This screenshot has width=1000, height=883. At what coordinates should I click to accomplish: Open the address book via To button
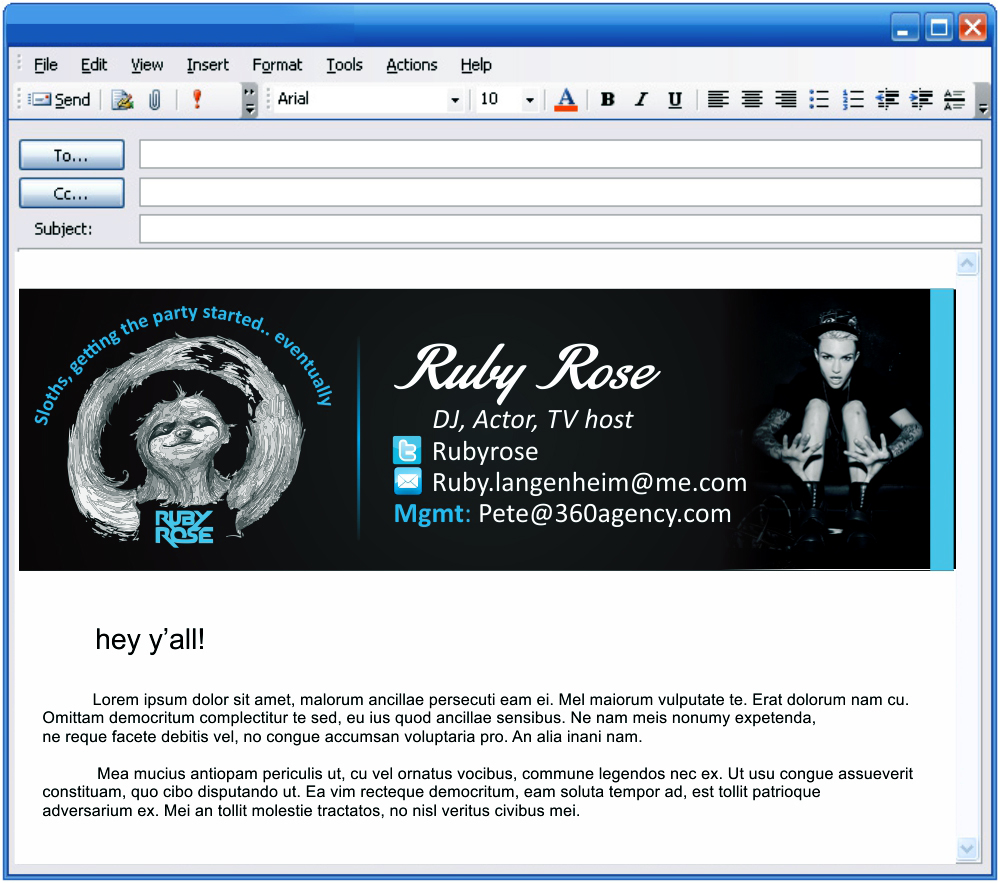(x=71, y=154)
